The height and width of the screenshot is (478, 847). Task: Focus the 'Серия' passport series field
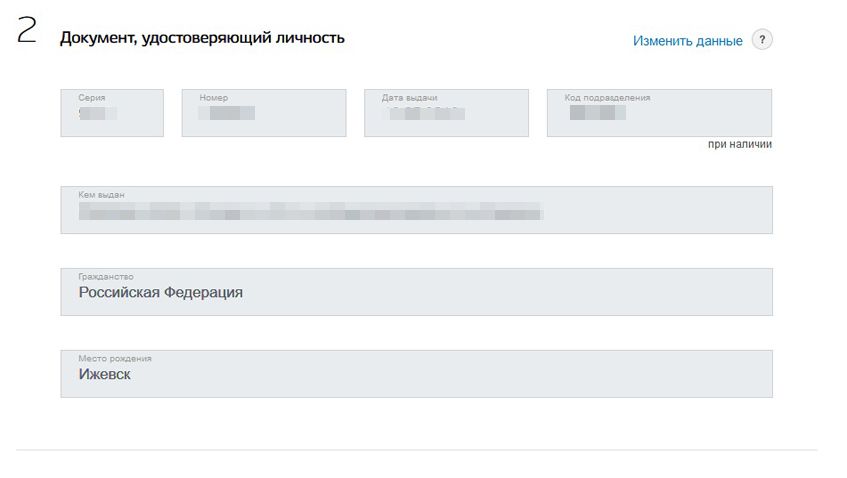[x=112, y=113]
